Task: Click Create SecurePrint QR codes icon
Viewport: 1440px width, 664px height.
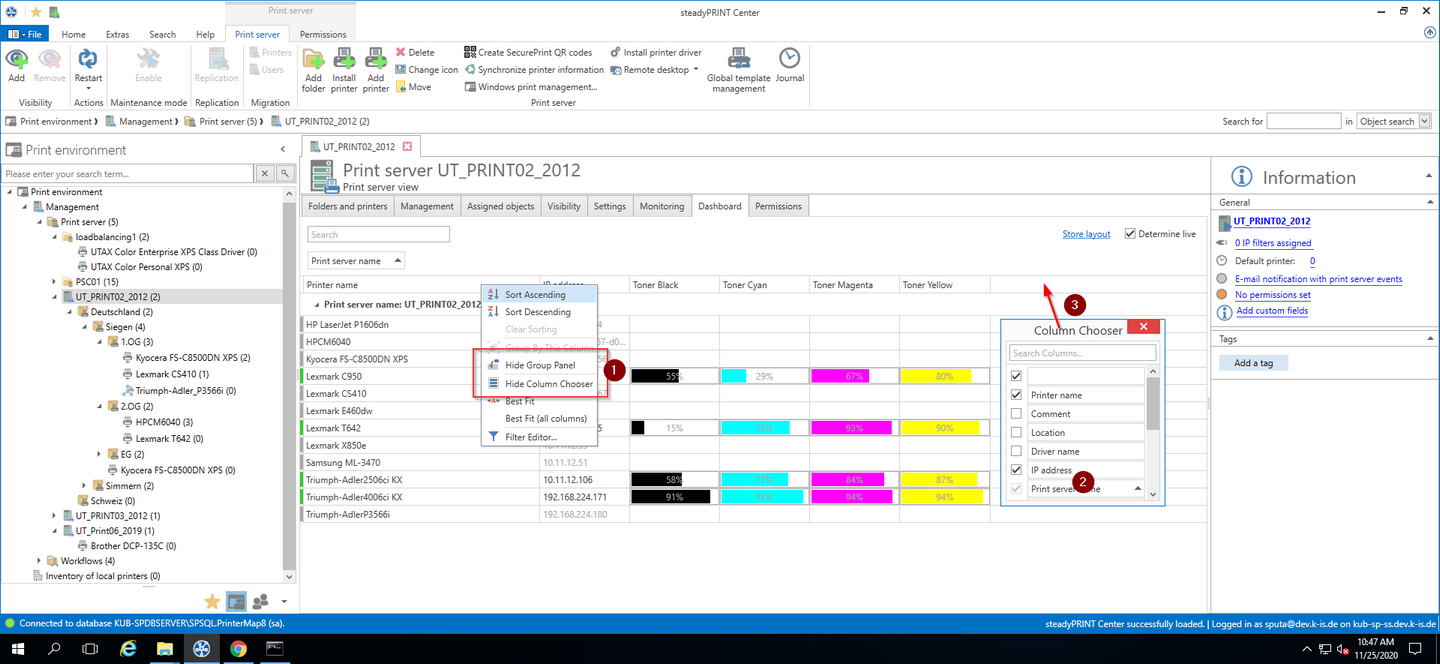Action: click(x=470, y=53)
